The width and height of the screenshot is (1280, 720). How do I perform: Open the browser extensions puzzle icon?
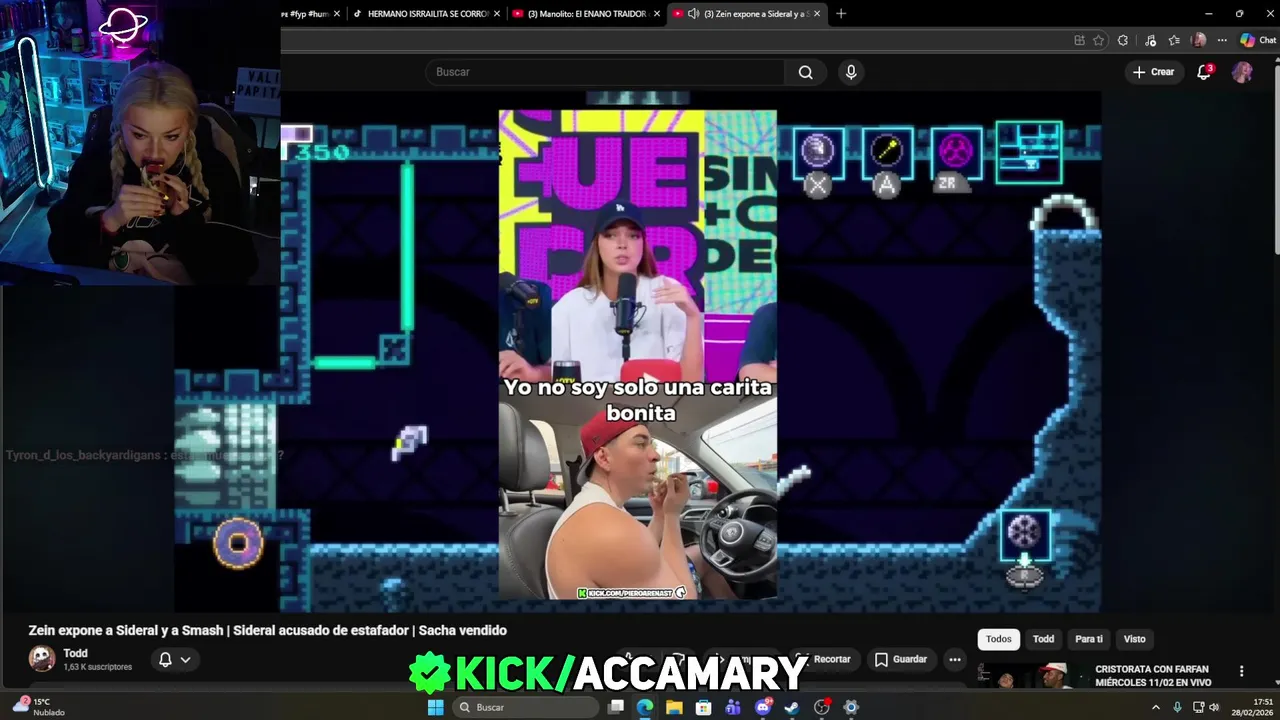[x=1123, y=40]
